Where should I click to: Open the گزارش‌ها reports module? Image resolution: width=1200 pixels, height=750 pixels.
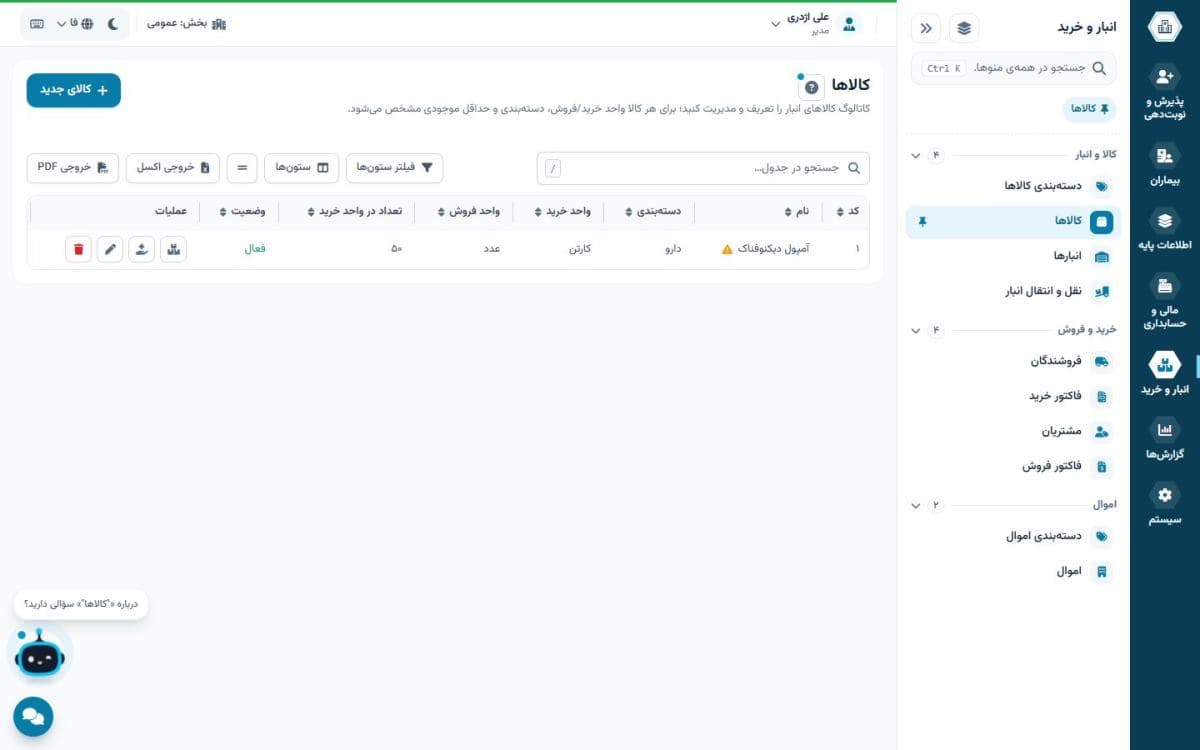1164,439
